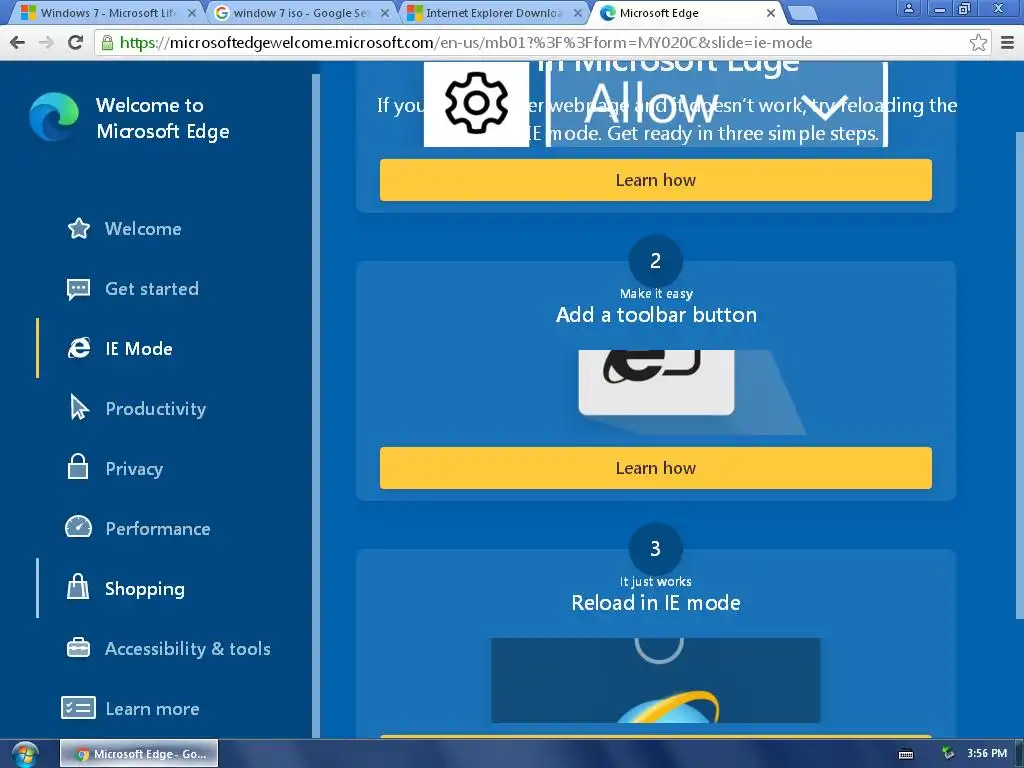
Task: Click the Shopping bag icon
Action: coord(78,586)
